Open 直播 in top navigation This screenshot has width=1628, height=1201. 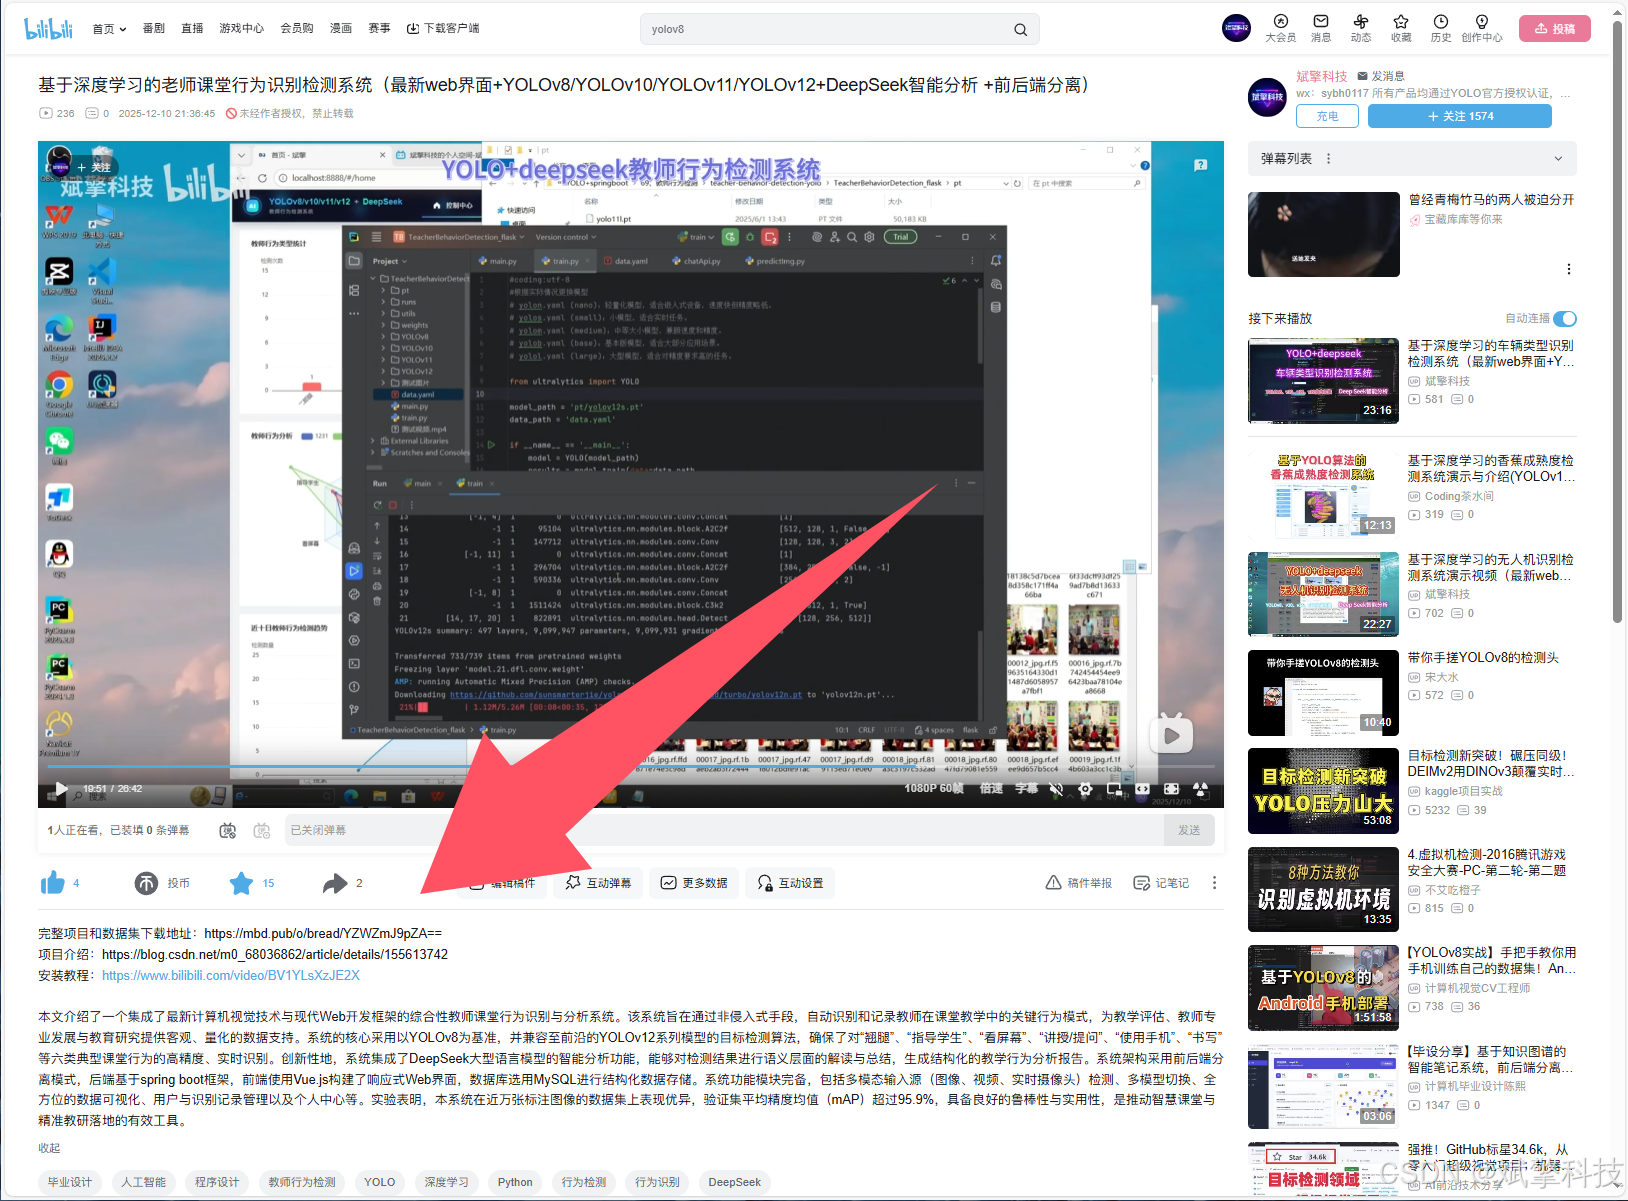(192, 29)
